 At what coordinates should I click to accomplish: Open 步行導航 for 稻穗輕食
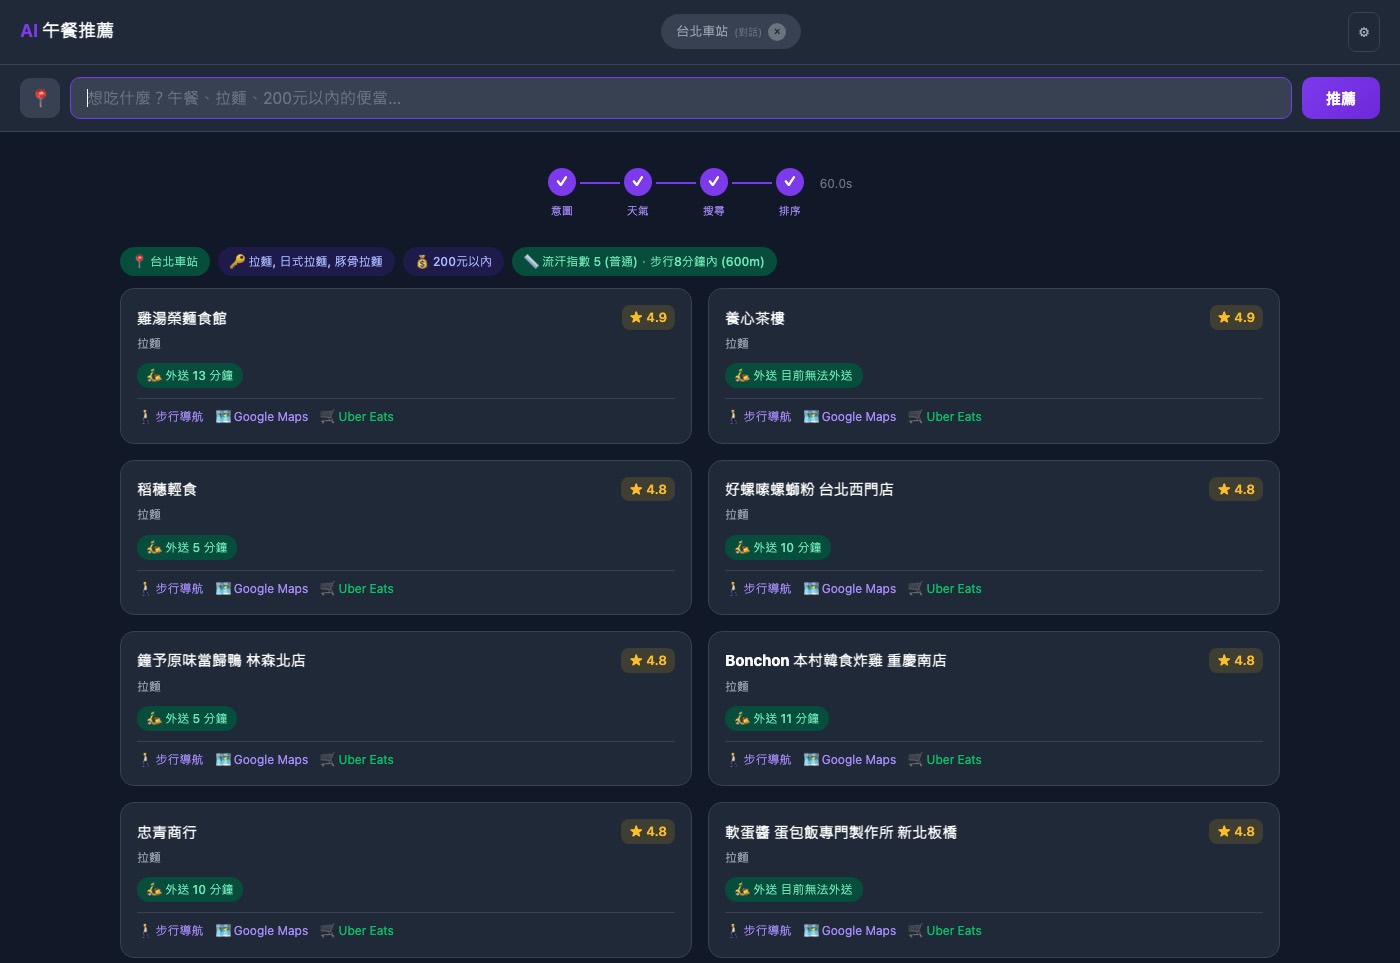coord(171,589)
